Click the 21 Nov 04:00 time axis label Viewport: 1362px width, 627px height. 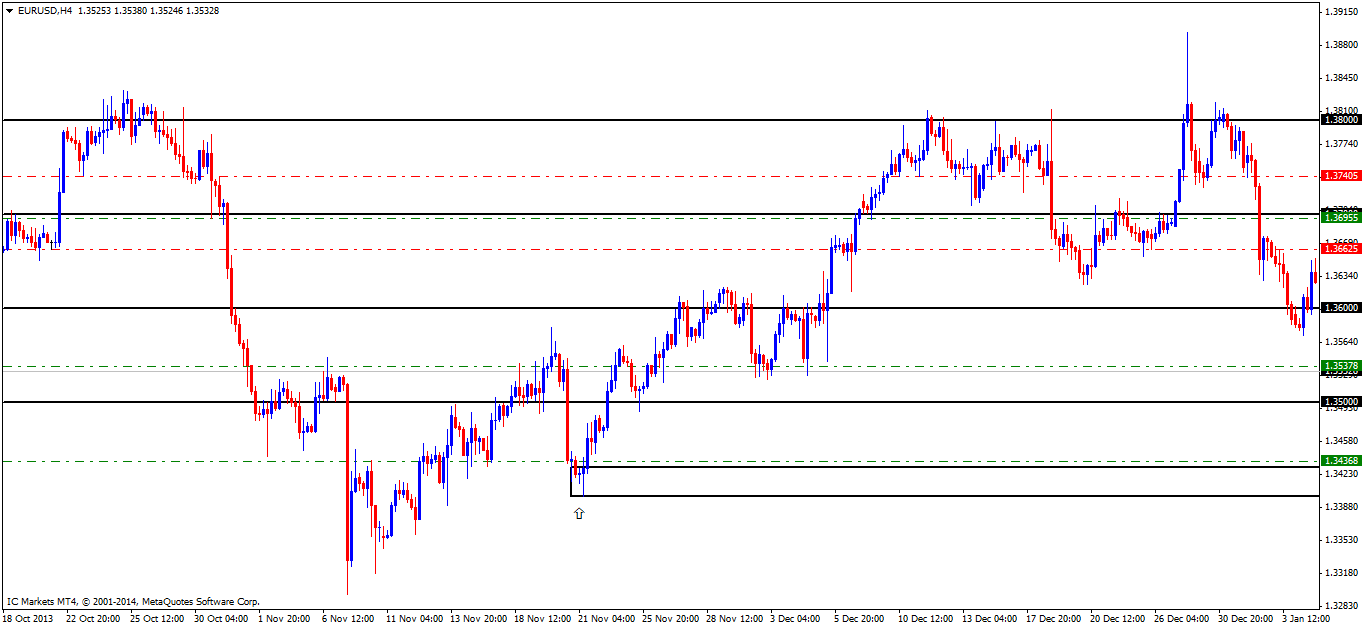(605, 619)
